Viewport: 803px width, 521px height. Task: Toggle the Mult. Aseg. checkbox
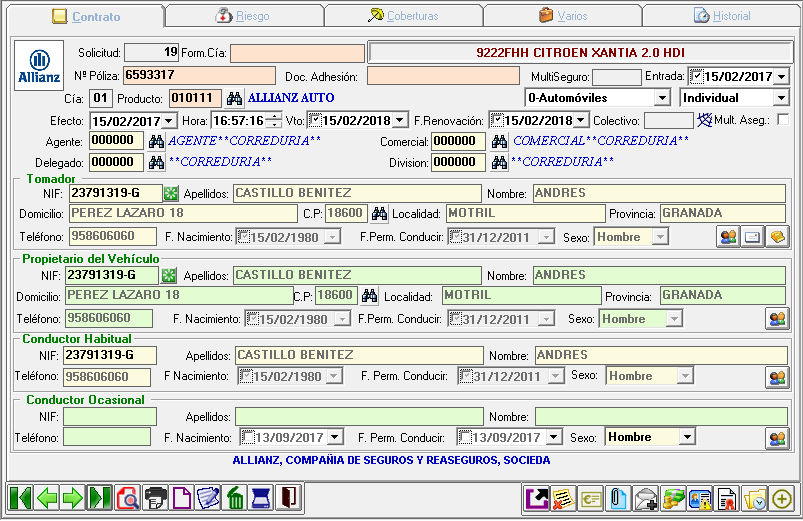[x=783, y=119]
